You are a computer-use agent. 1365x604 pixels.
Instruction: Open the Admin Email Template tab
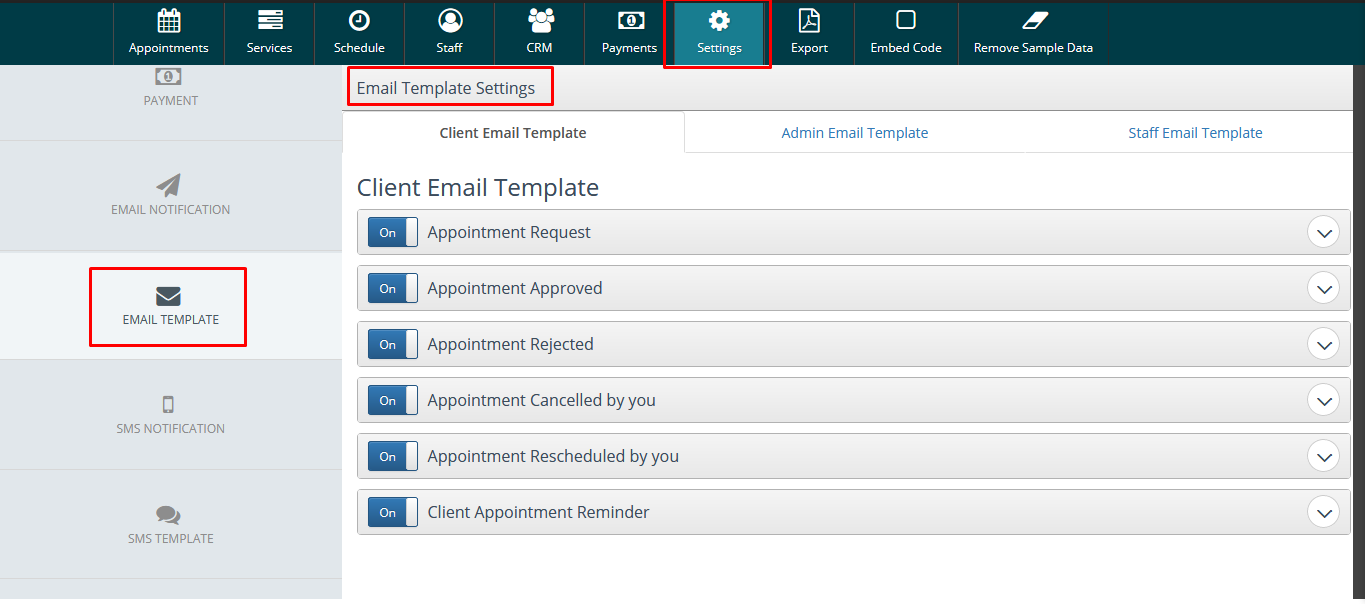click(855, 132)
